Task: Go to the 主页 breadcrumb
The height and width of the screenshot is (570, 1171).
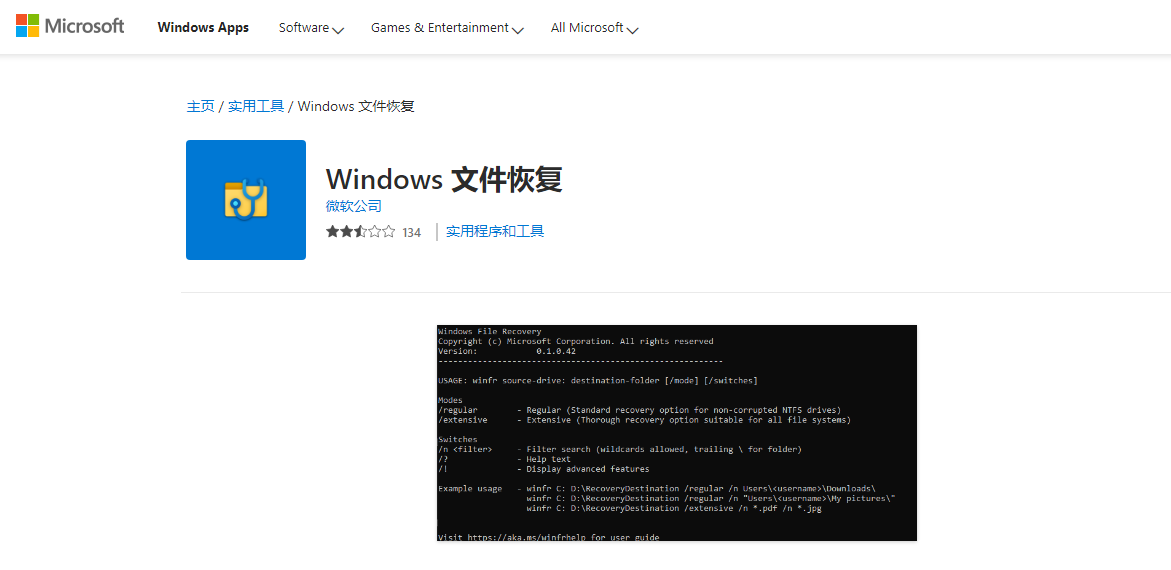Action: coord(200,106)
